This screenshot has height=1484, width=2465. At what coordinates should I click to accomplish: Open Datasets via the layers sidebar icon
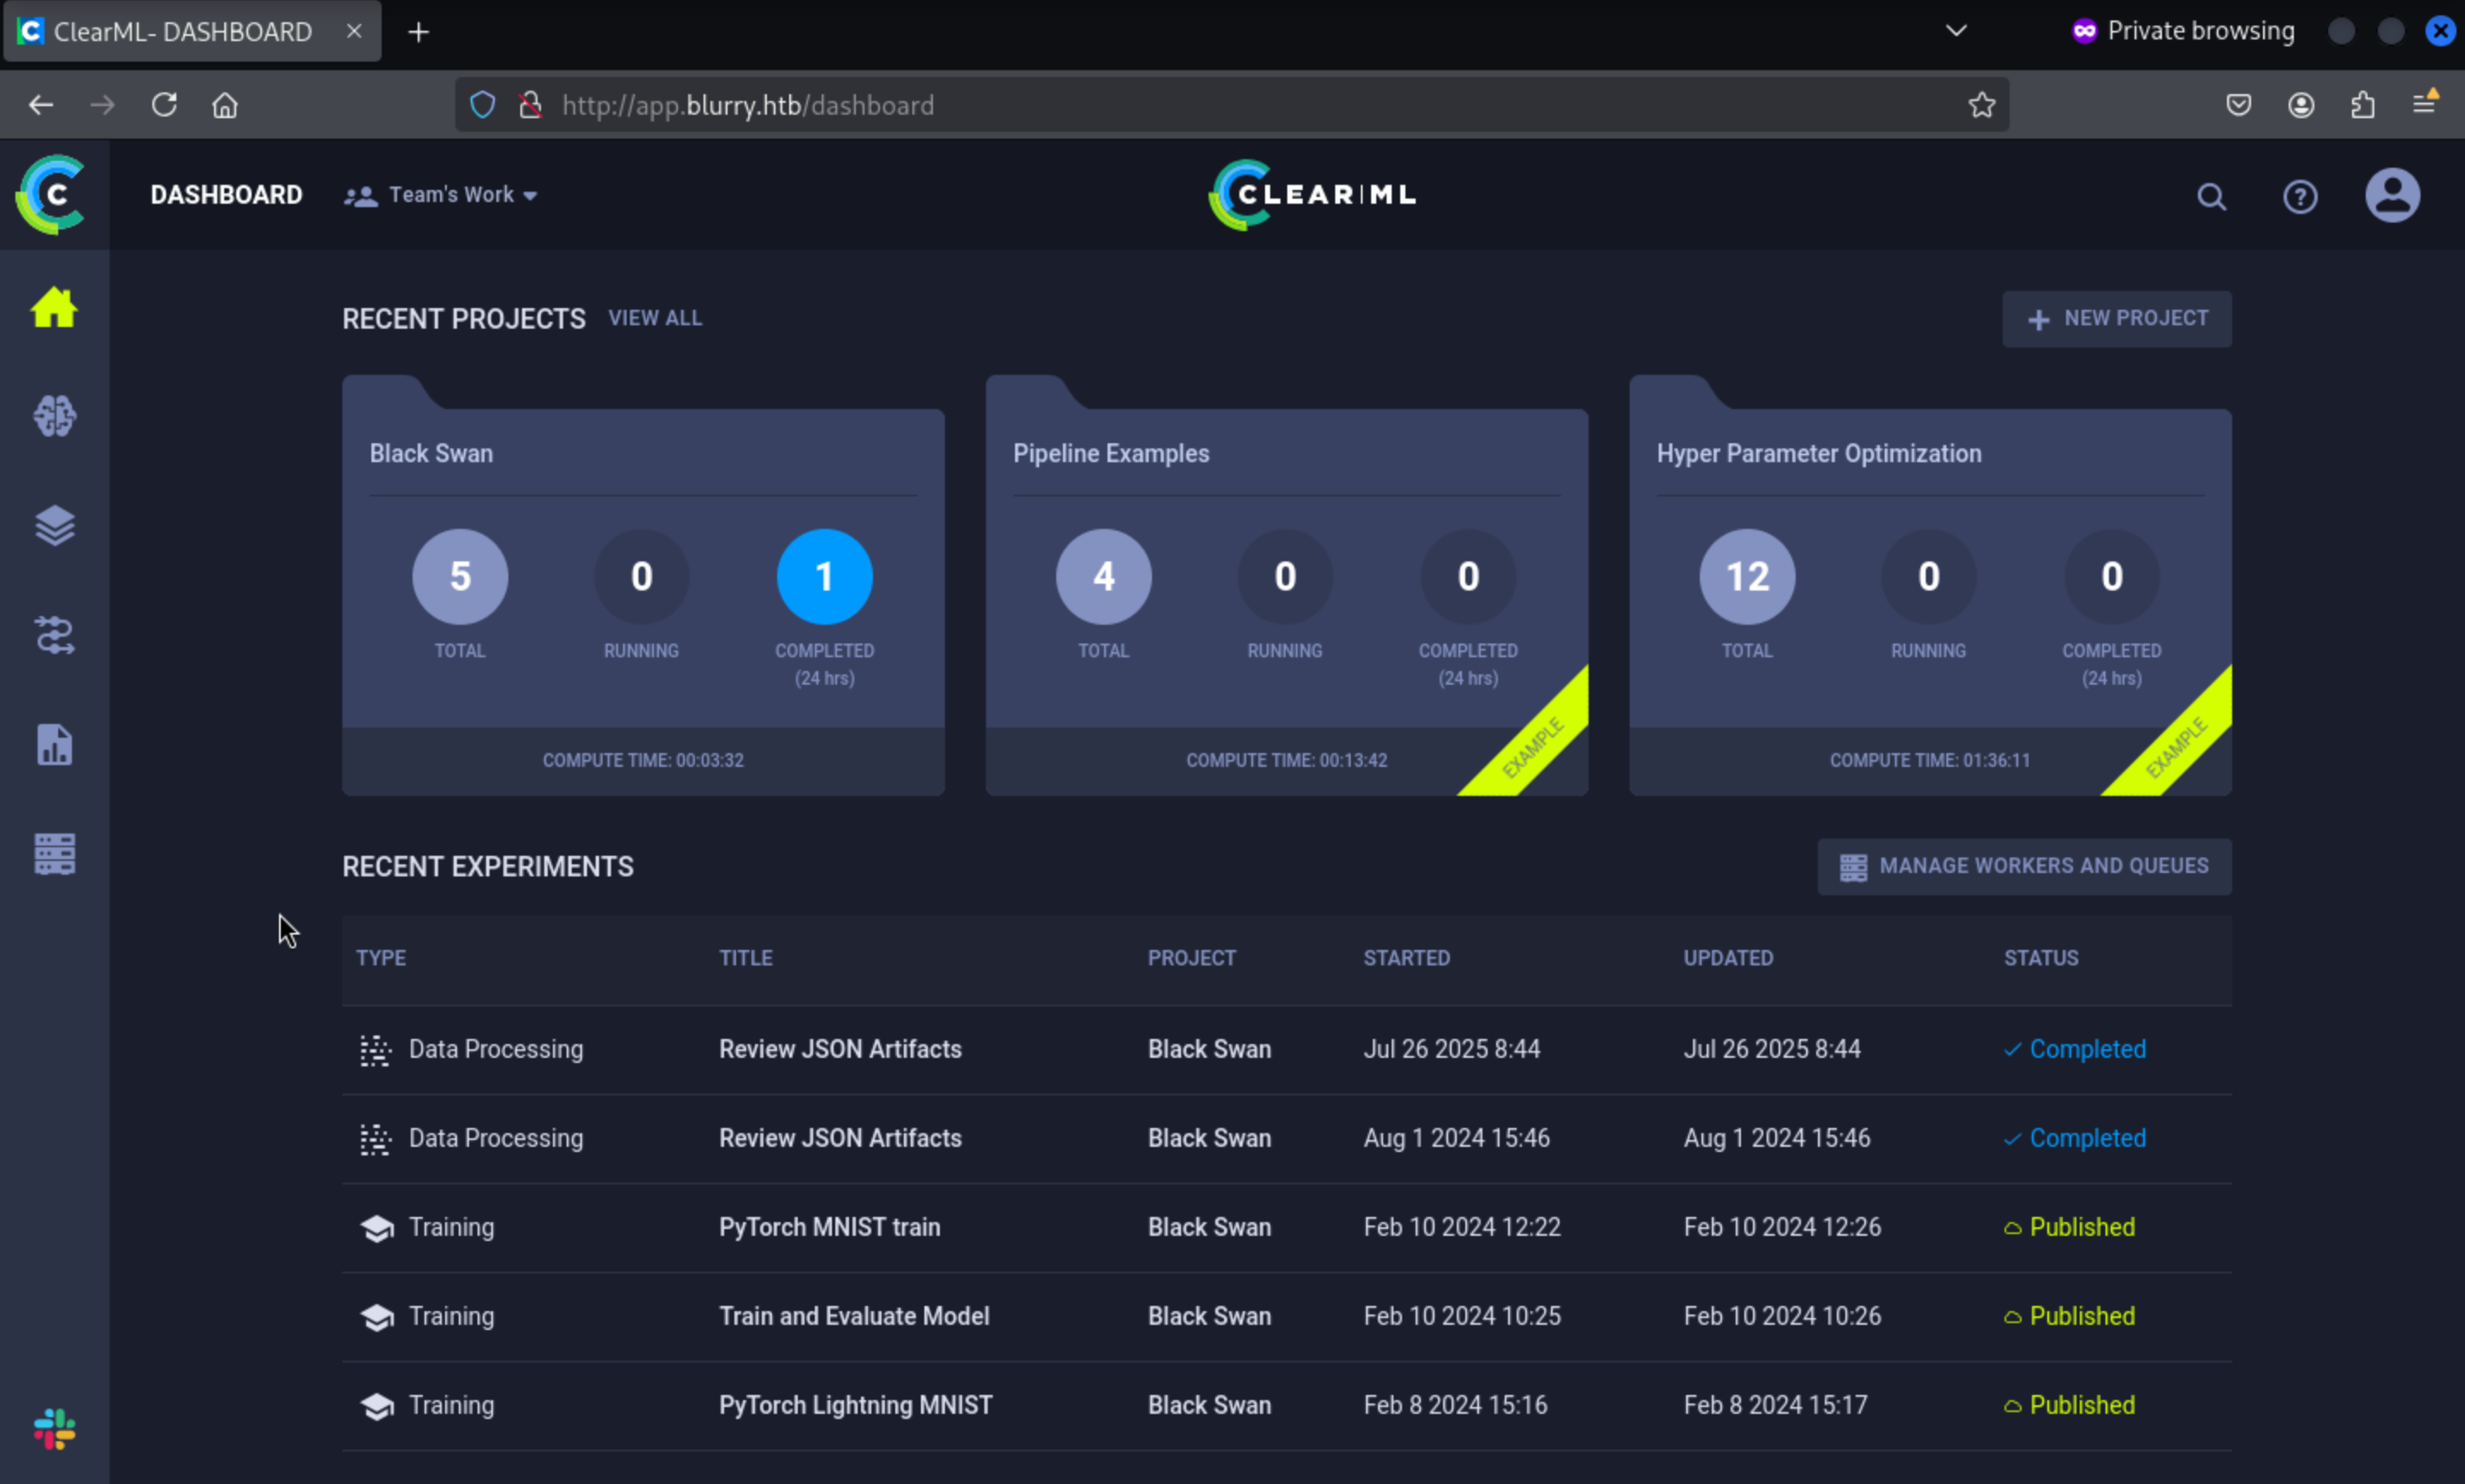tap(54, 525)
